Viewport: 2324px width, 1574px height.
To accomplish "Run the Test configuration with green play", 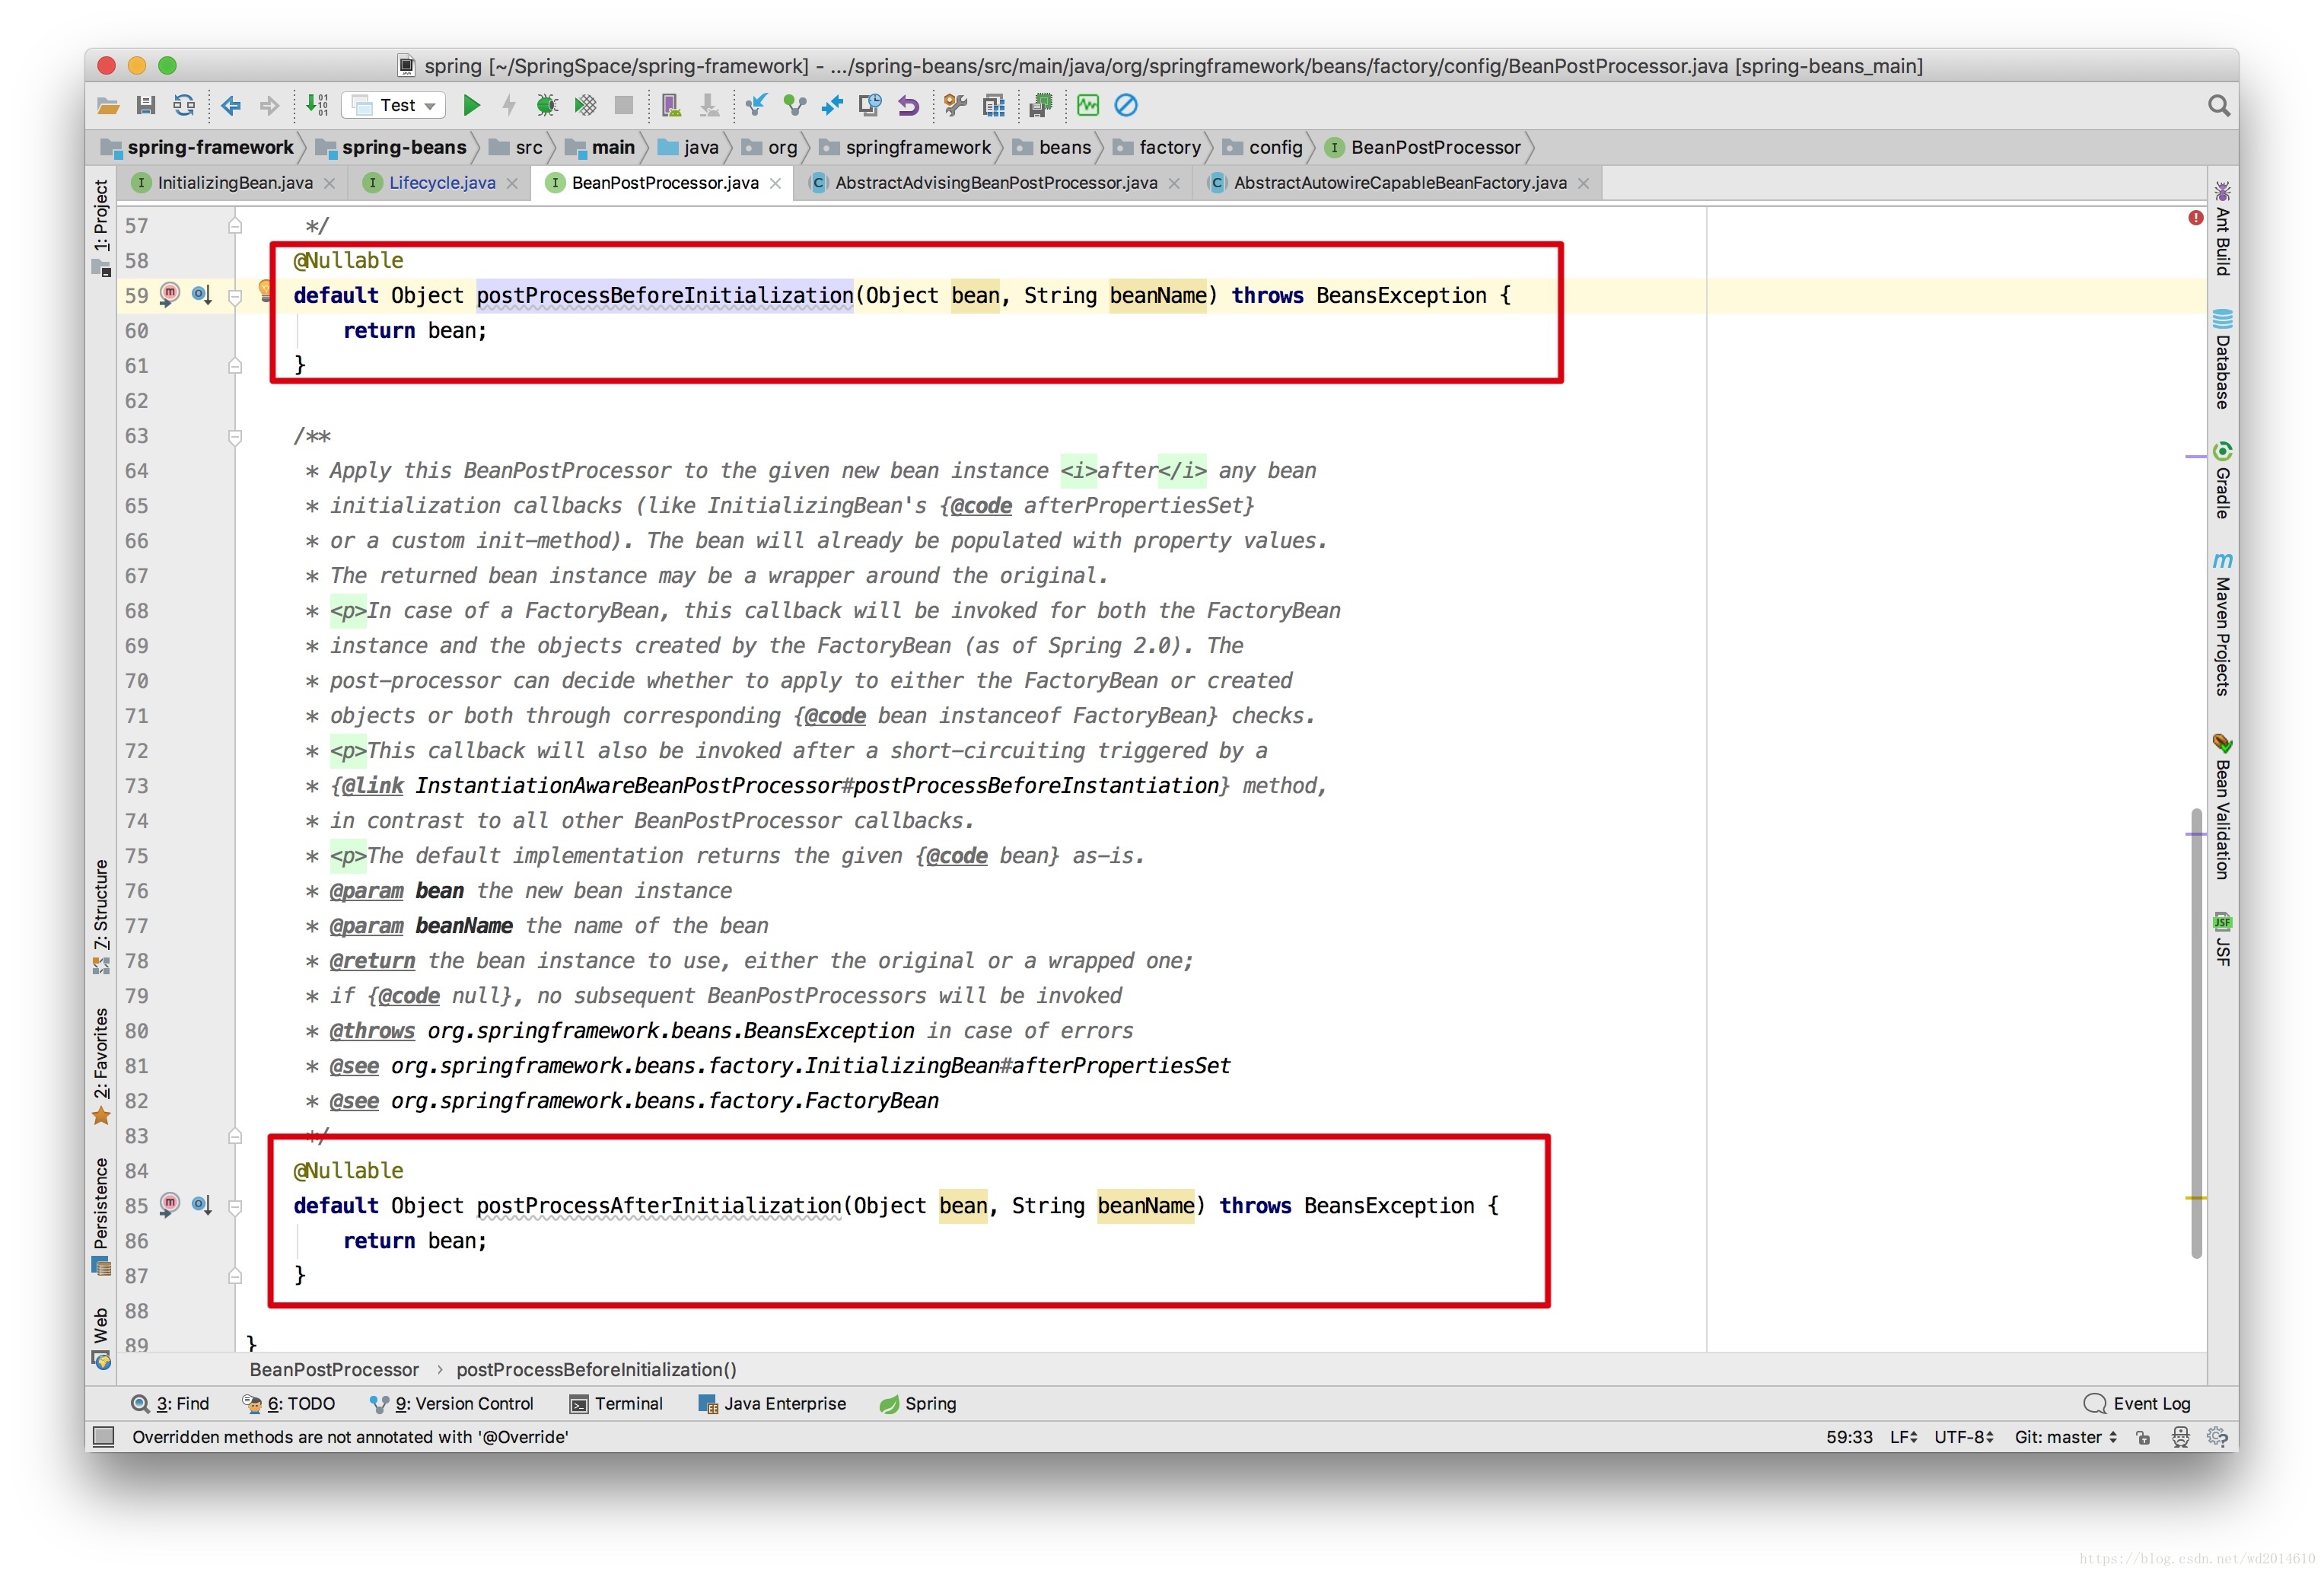I will (x=471, y=105).
